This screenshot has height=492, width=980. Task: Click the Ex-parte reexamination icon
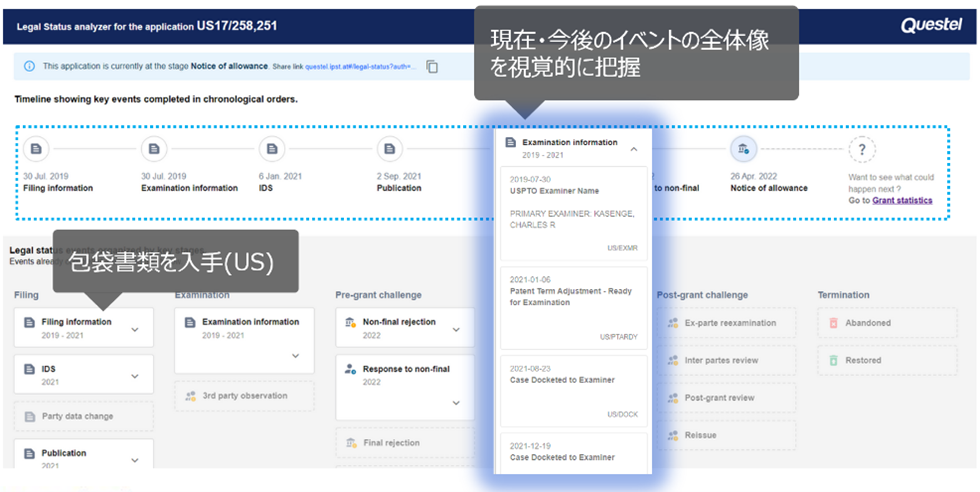point(672,323)
